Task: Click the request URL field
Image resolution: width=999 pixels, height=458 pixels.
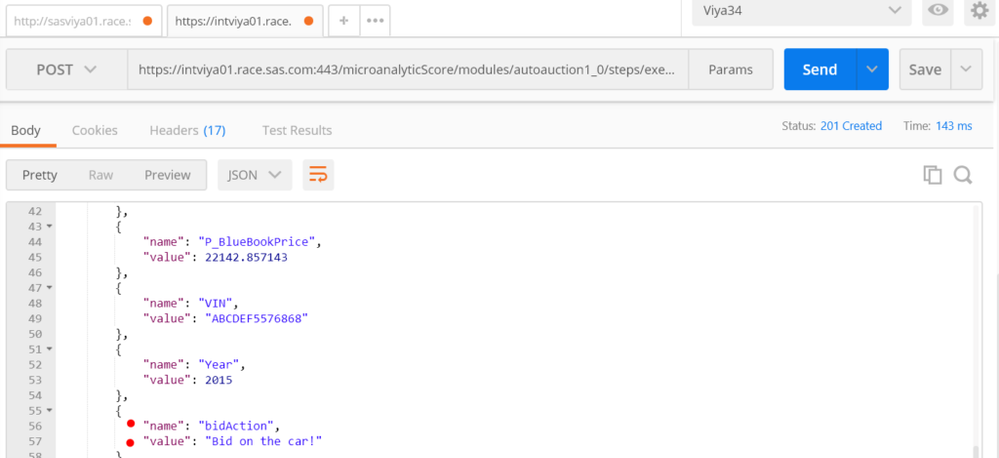Action: point(408,69)
